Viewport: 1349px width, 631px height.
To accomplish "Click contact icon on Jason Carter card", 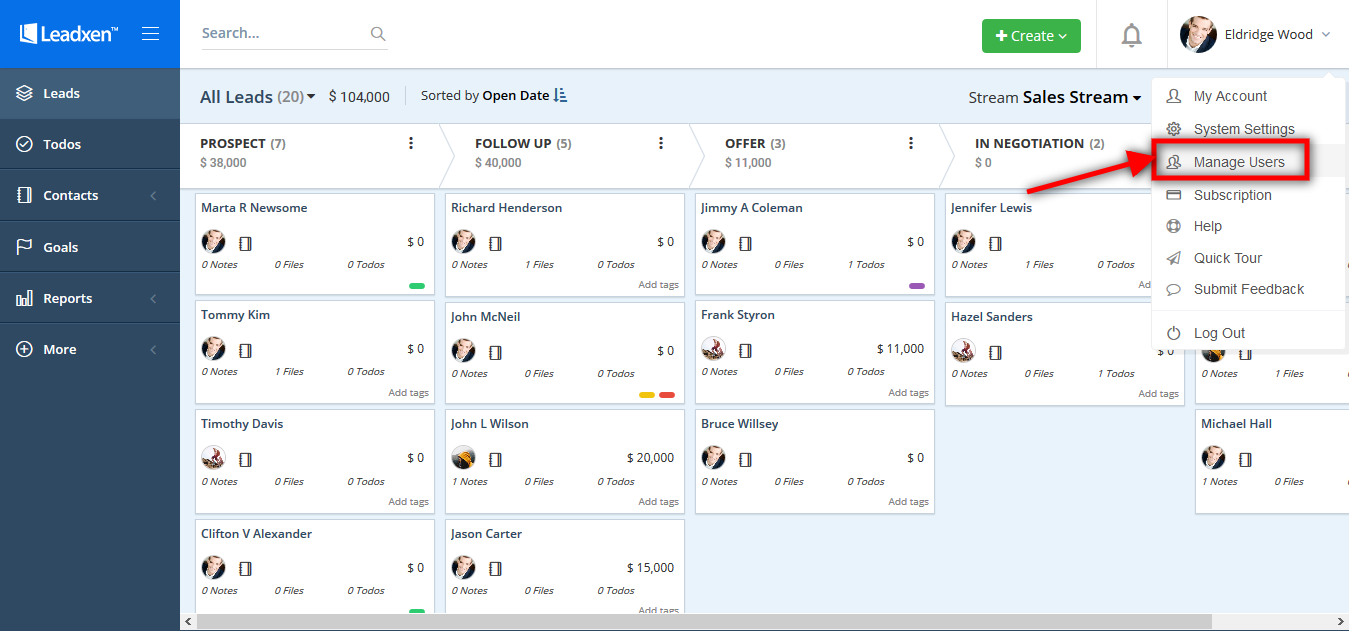I will click(495, 568).
